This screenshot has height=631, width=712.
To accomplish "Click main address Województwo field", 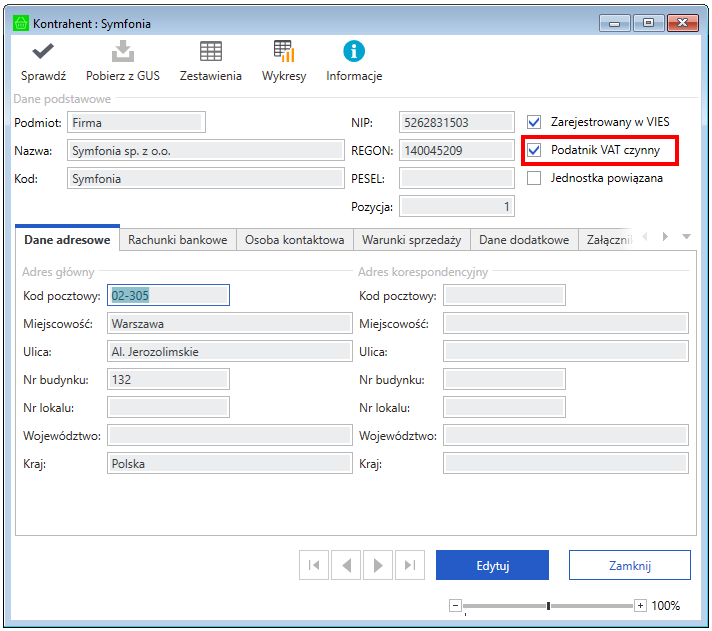I will pyautogui.click(x=230, y=435).
